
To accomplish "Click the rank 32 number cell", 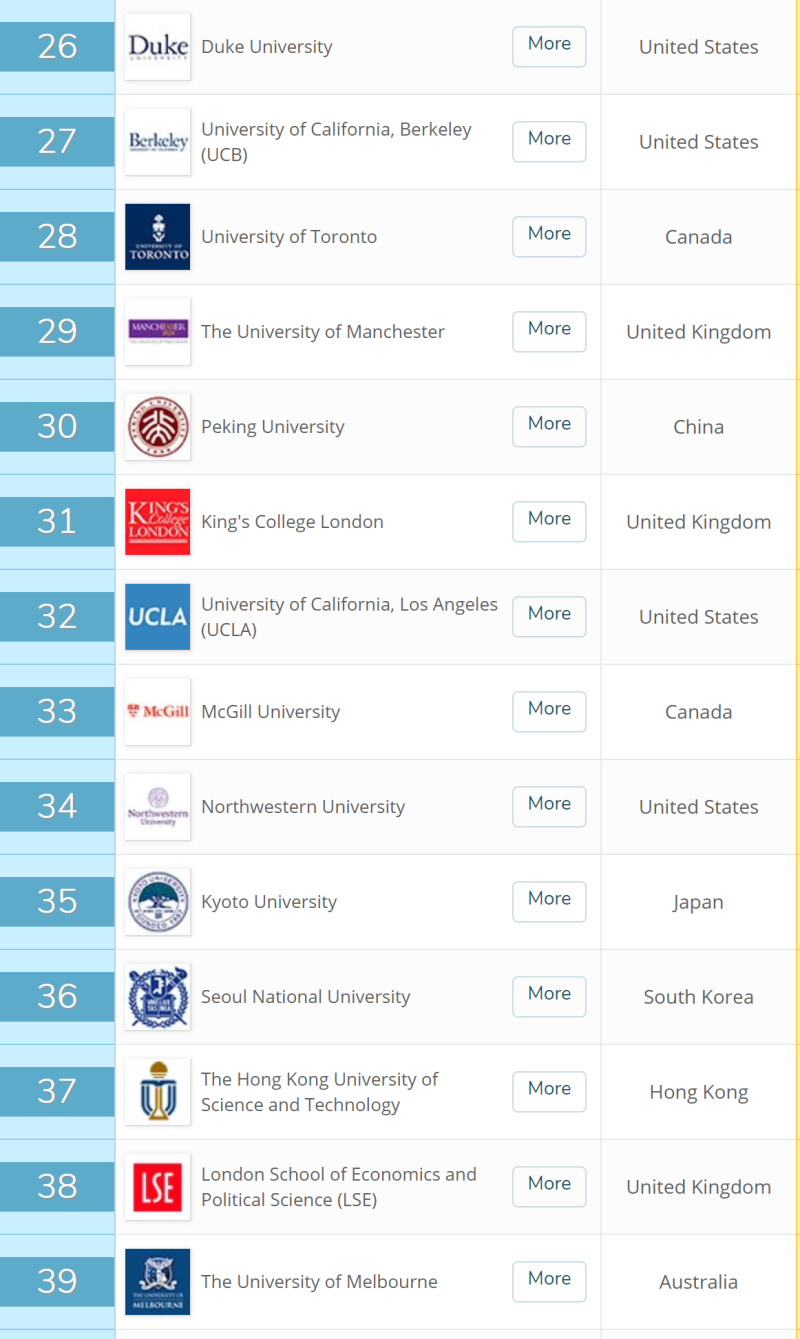I will click(57, 616).
